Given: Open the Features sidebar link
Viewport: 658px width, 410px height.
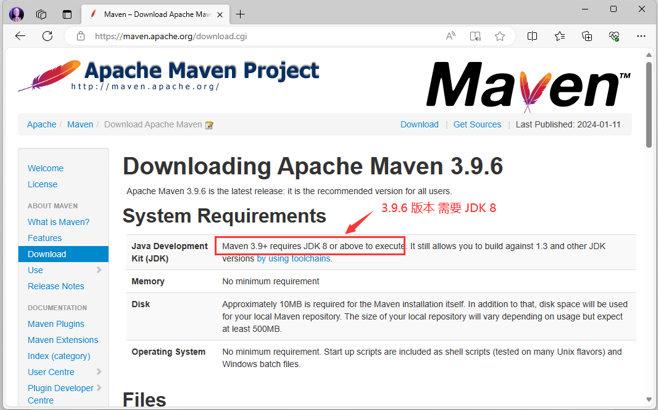Looking at the screenshot, I should point(44,238).
